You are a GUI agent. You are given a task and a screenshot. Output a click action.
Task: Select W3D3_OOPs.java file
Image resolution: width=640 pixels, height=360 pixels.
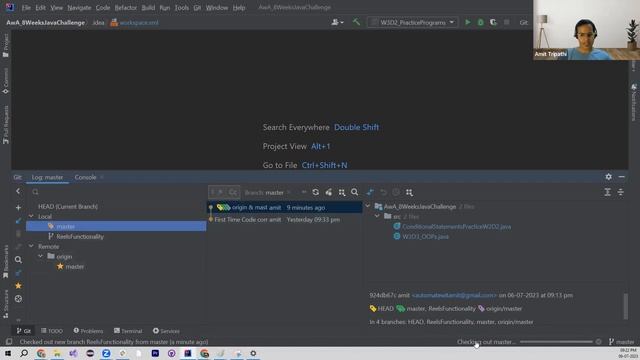coord(425,236)
